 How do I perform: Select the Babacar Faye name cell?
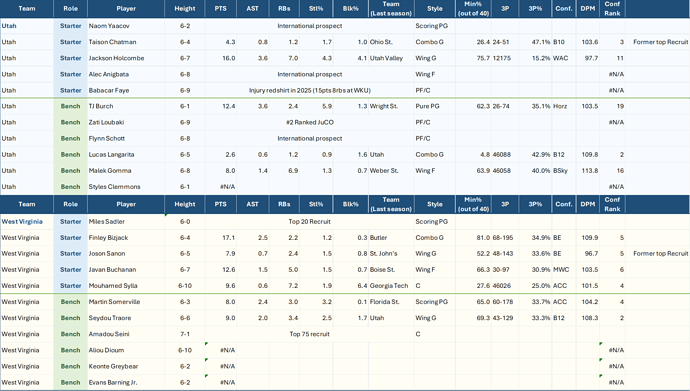click(x=126, y=90)
